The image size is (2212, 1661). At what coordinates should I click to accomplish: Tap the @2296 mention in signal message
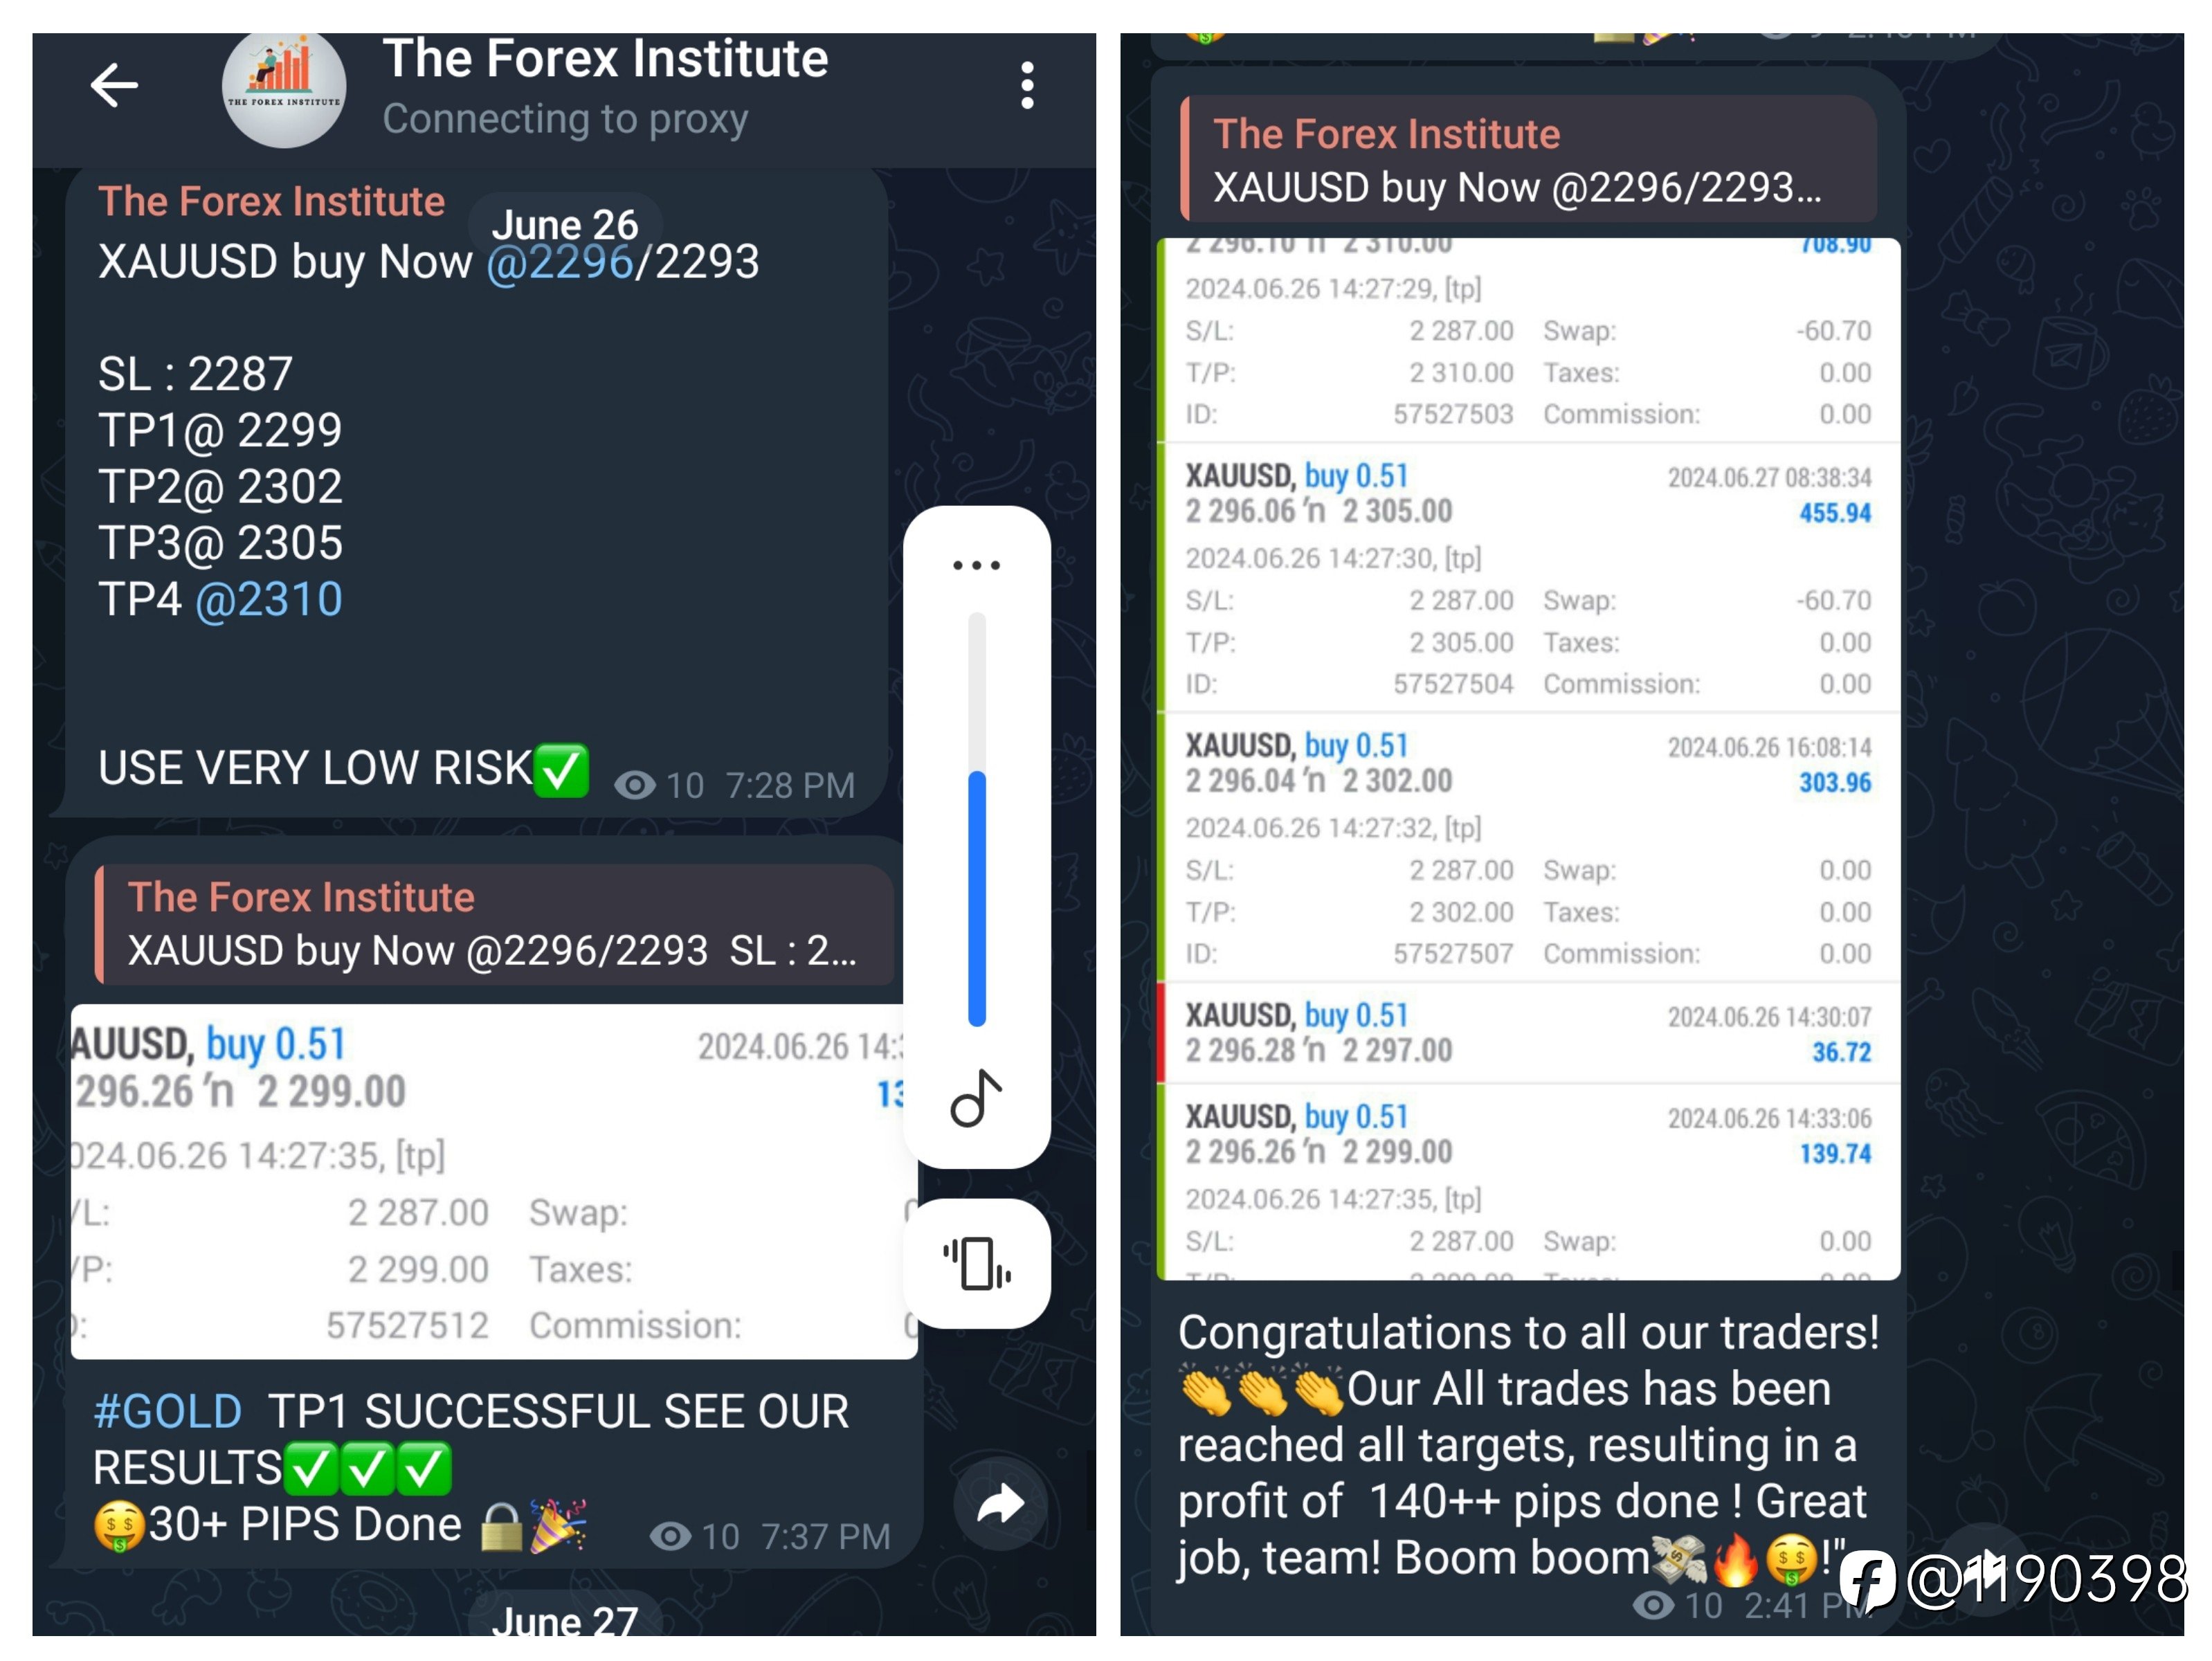tap(560, 262)
